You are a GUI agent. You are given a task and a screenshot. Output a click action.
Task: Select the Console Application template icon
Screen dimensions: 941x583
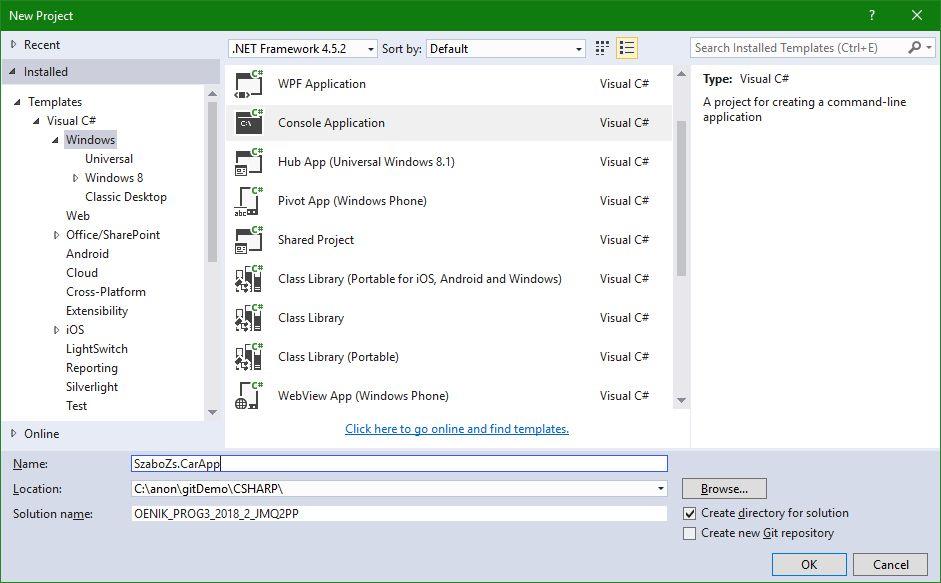248,123
